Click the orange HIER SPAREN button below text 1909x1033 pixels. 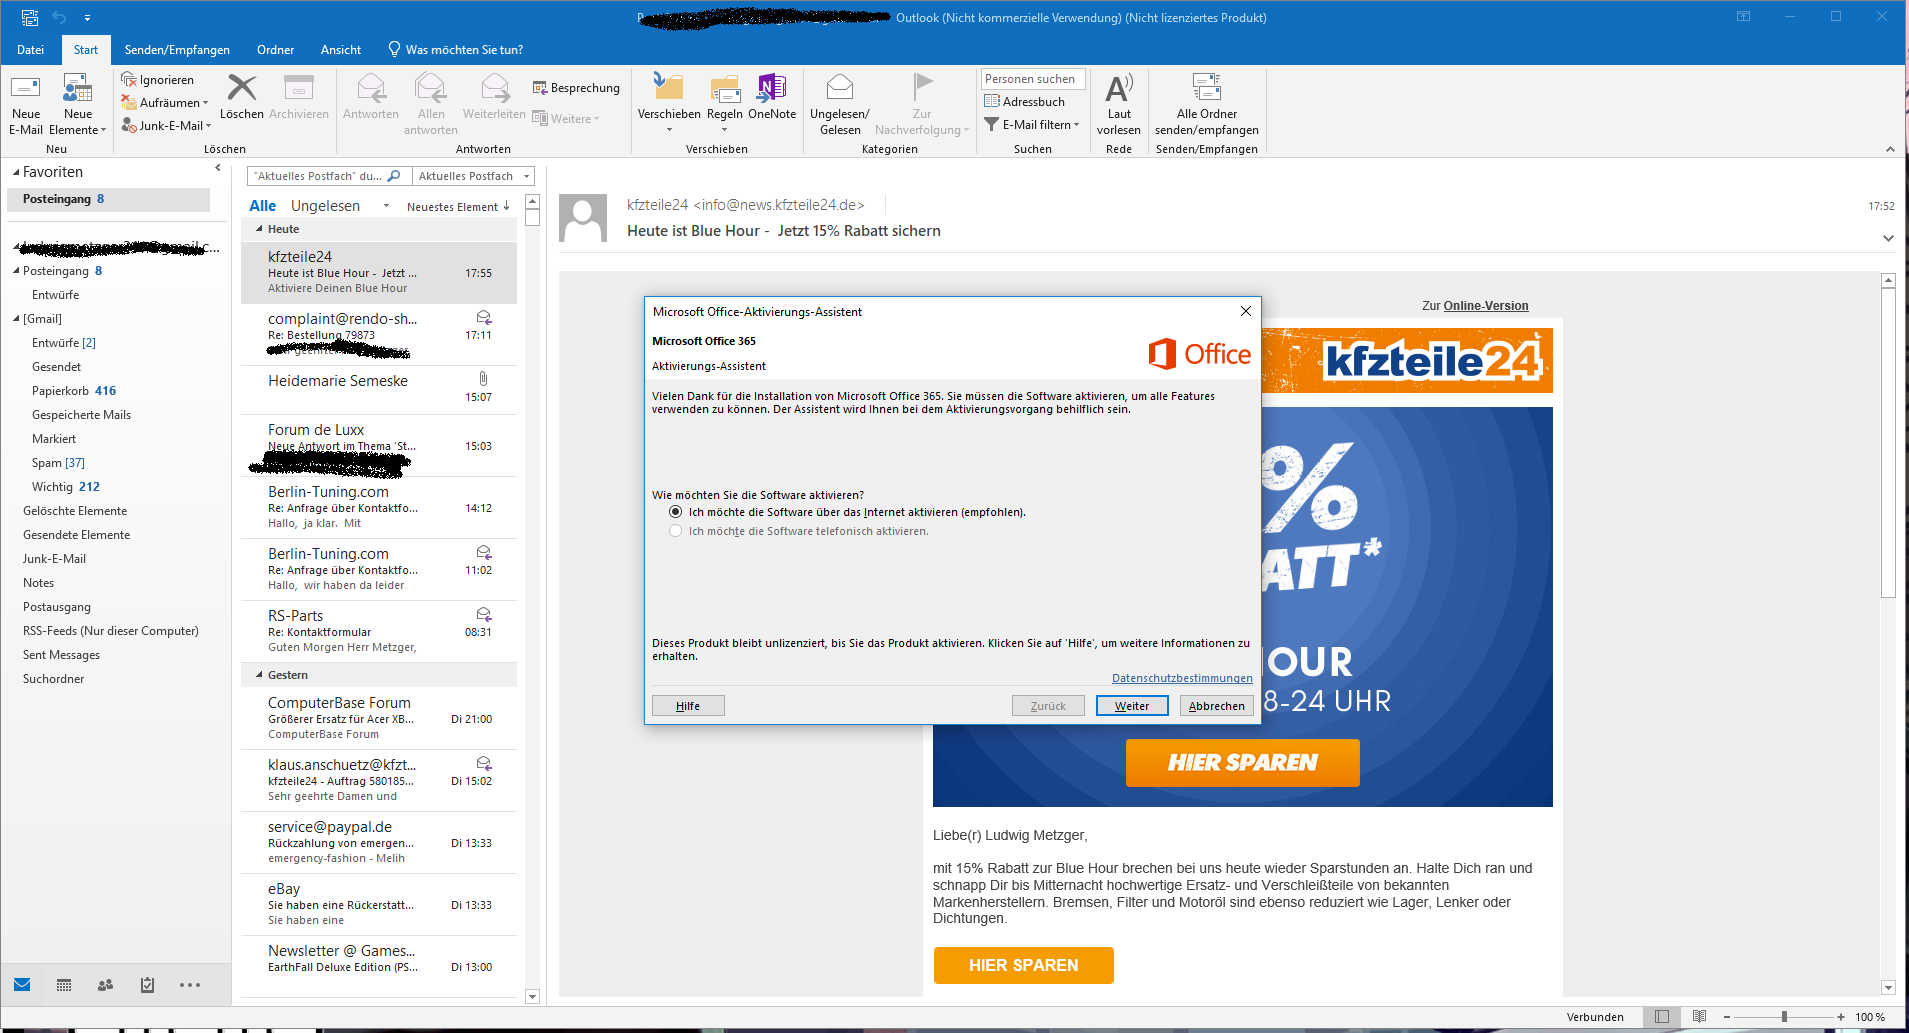point(1024,965)
